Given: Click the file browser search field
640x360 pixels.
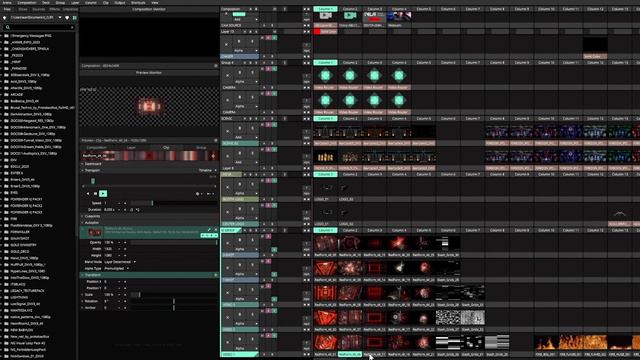Looking at the screenshot, I should coord(39,27).
